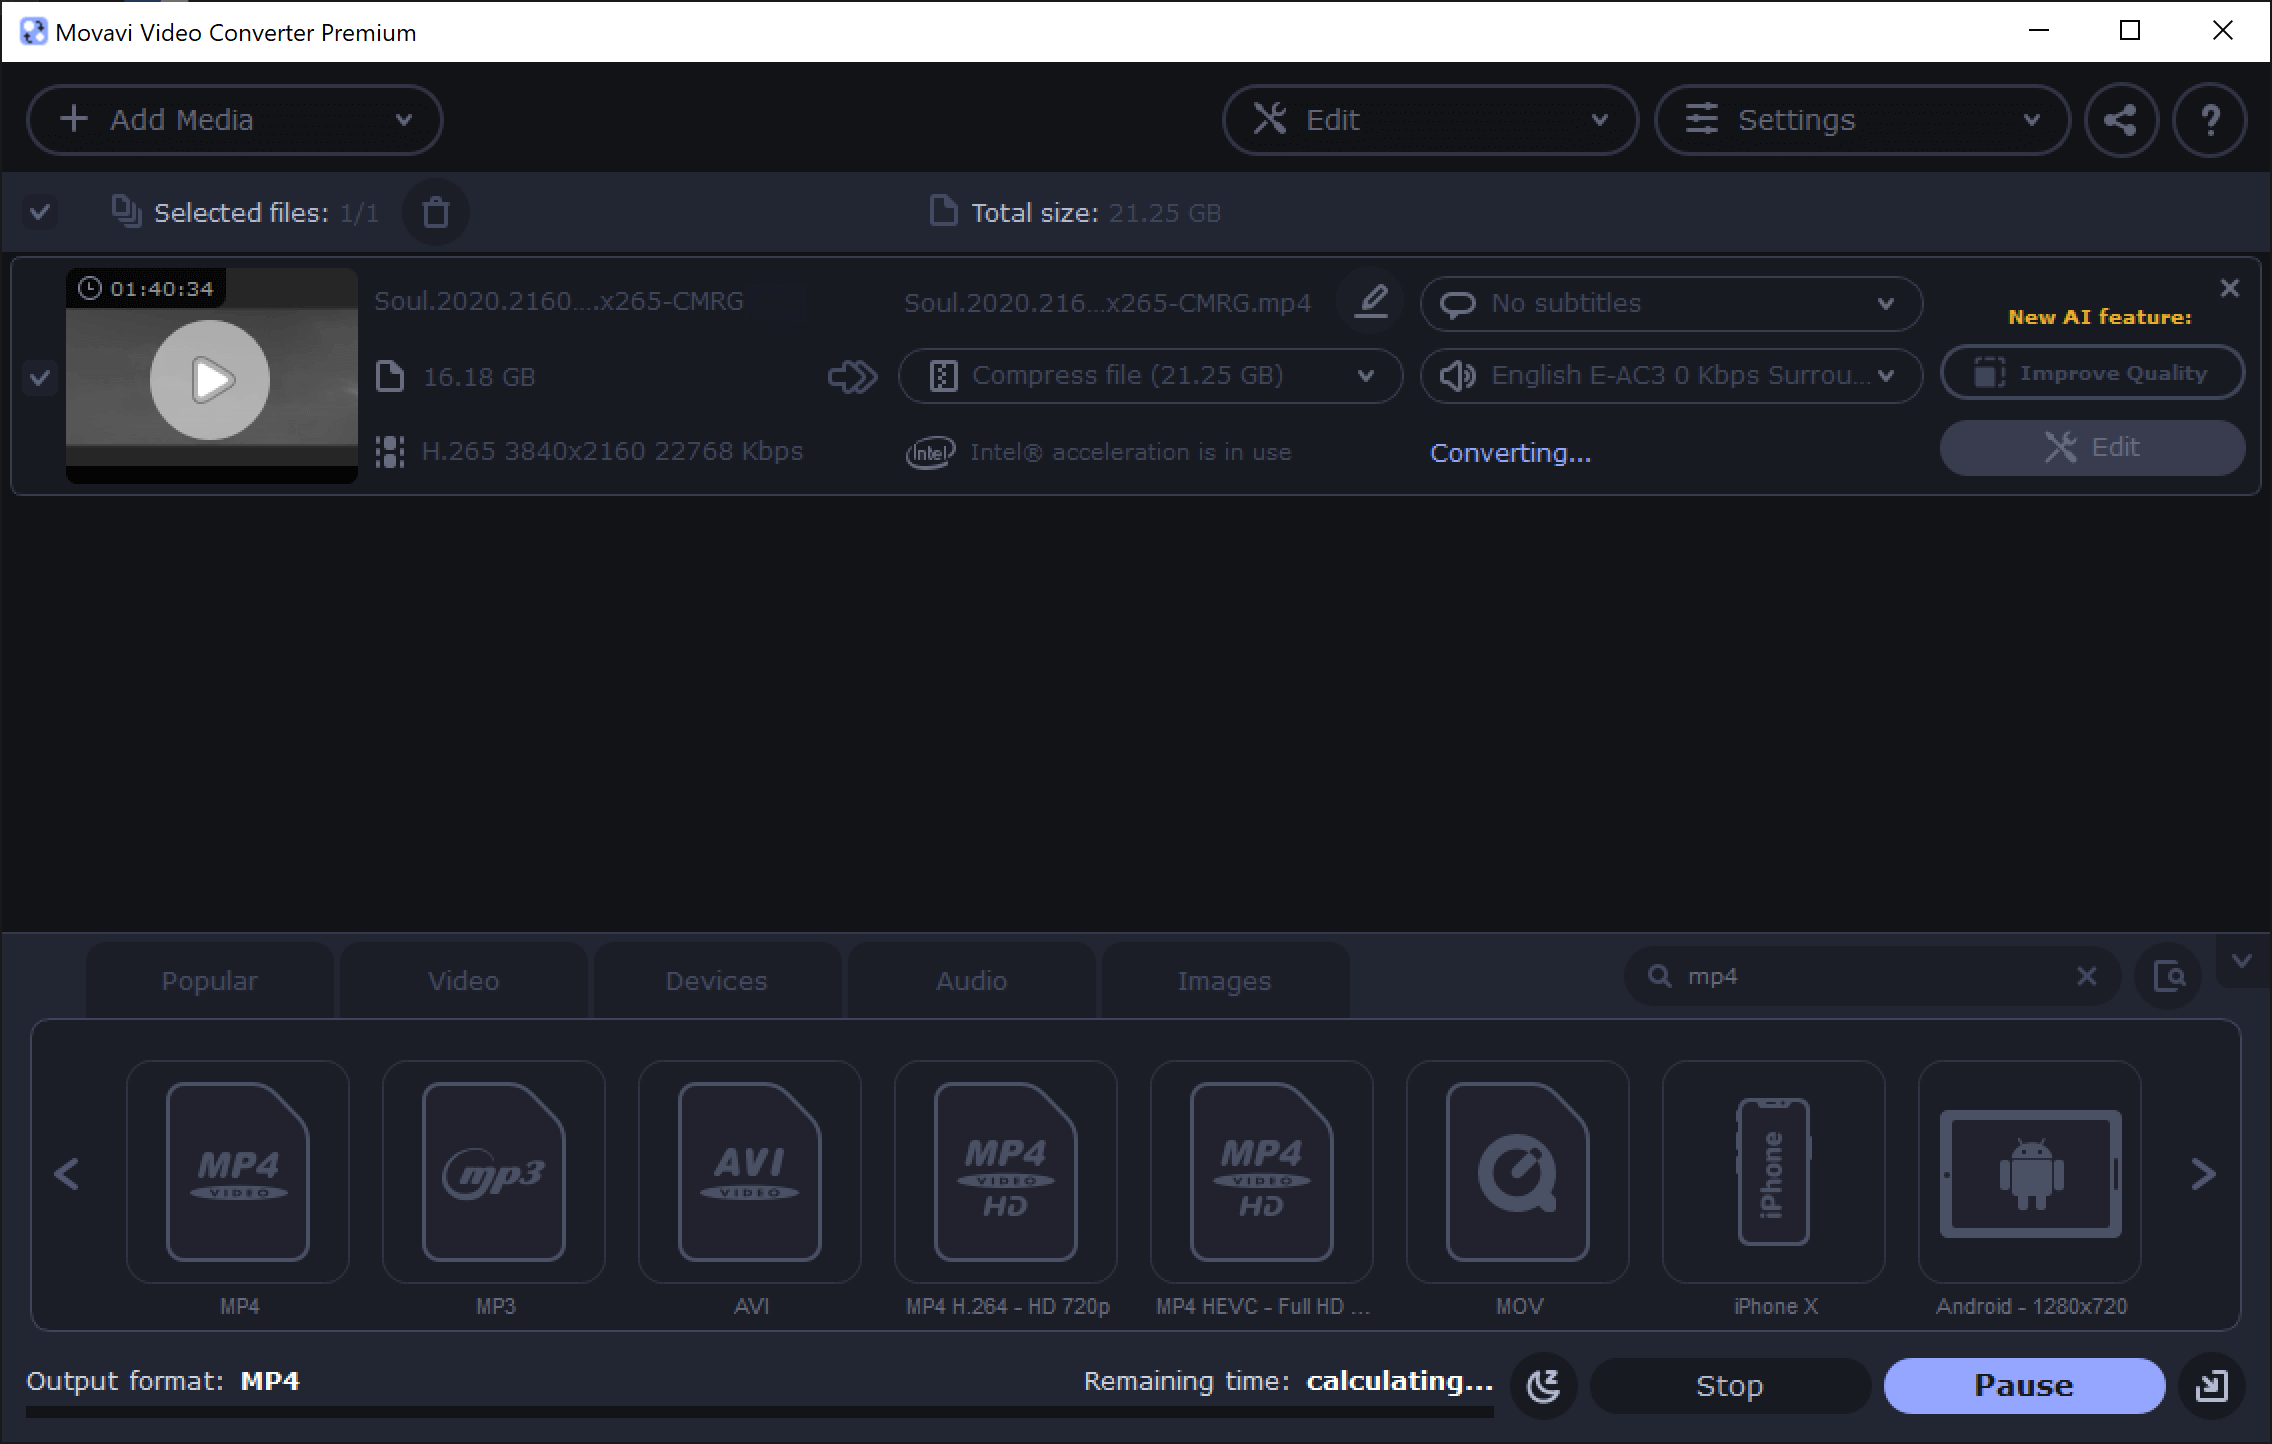Click the search magnifier icon
Image resolution: width=2272 pixels, height=1444 pixels.
click(x=1659, y=976)
